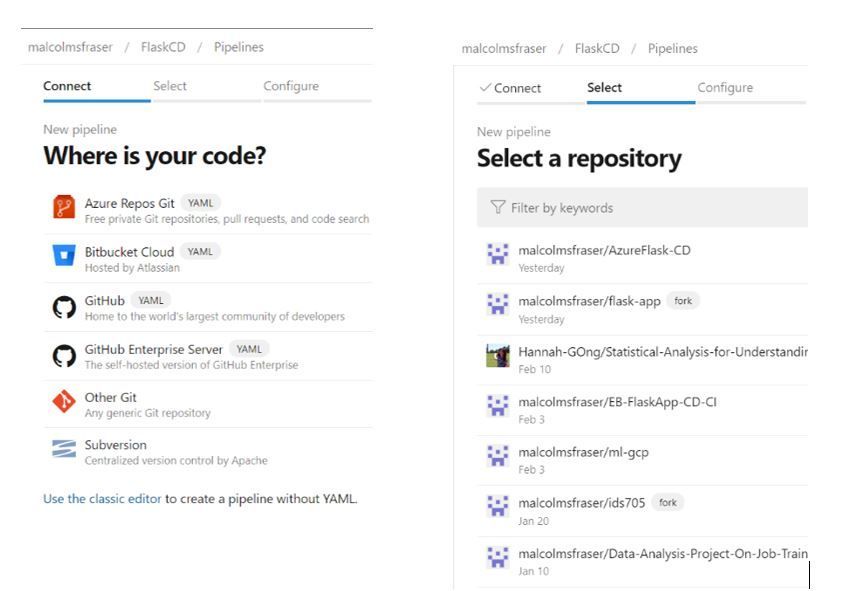The height and width of the screenshot is (591, 860).
Task: Choose Azure Repos Git as code source
Action: click(x=208, y=210)
